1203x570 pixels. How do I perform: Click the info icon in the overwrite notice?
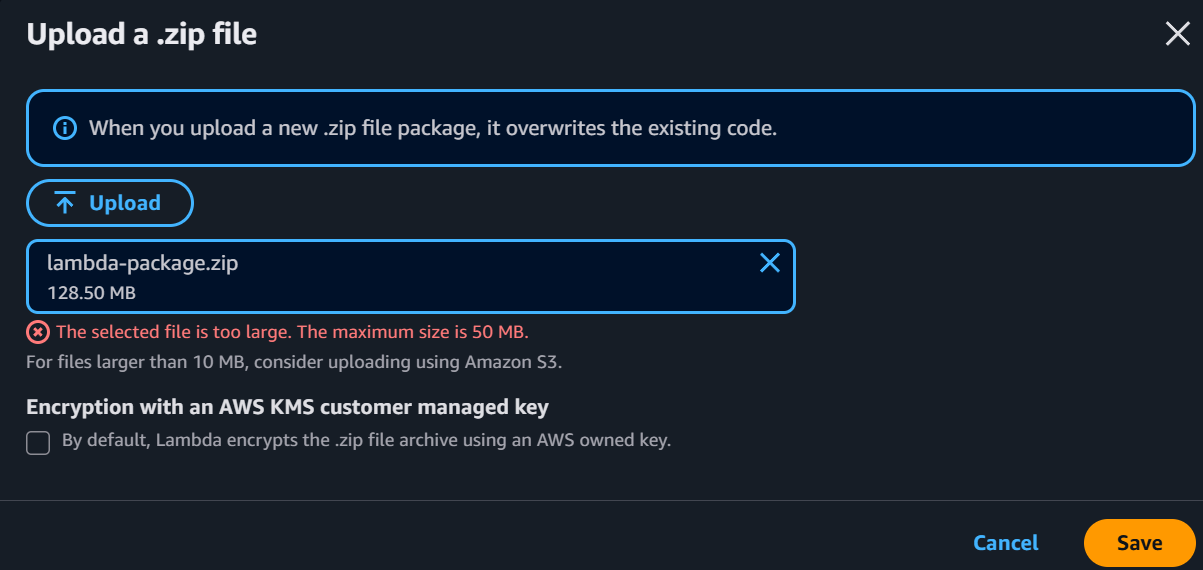click(65, 128)
